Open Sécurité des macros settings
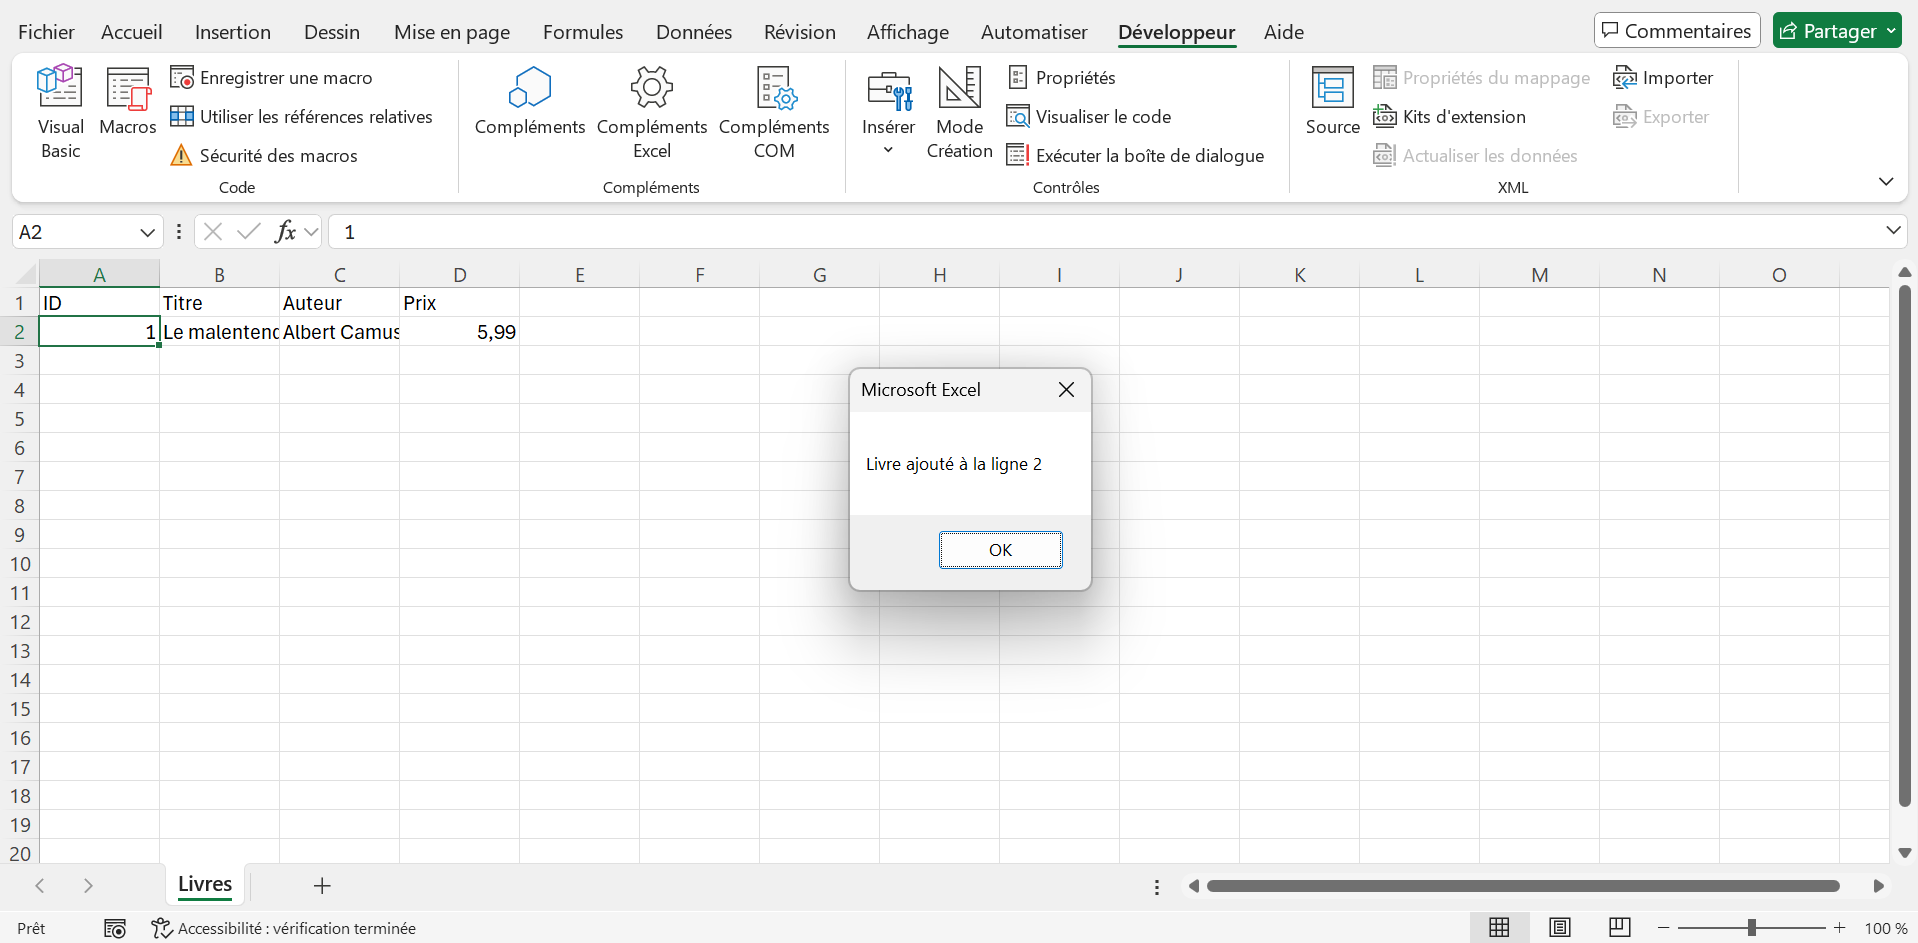Screen dimensions: 1918x943 click(264, 155)
